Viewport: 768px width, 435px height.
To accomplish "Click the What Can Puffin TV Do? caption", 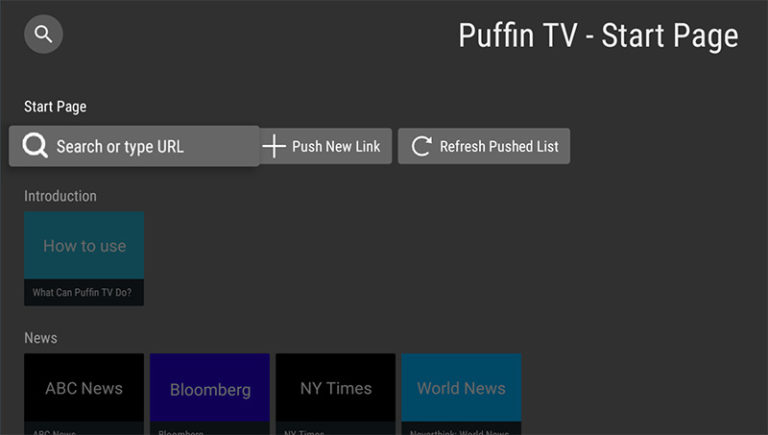I will (x=82, y=292).
